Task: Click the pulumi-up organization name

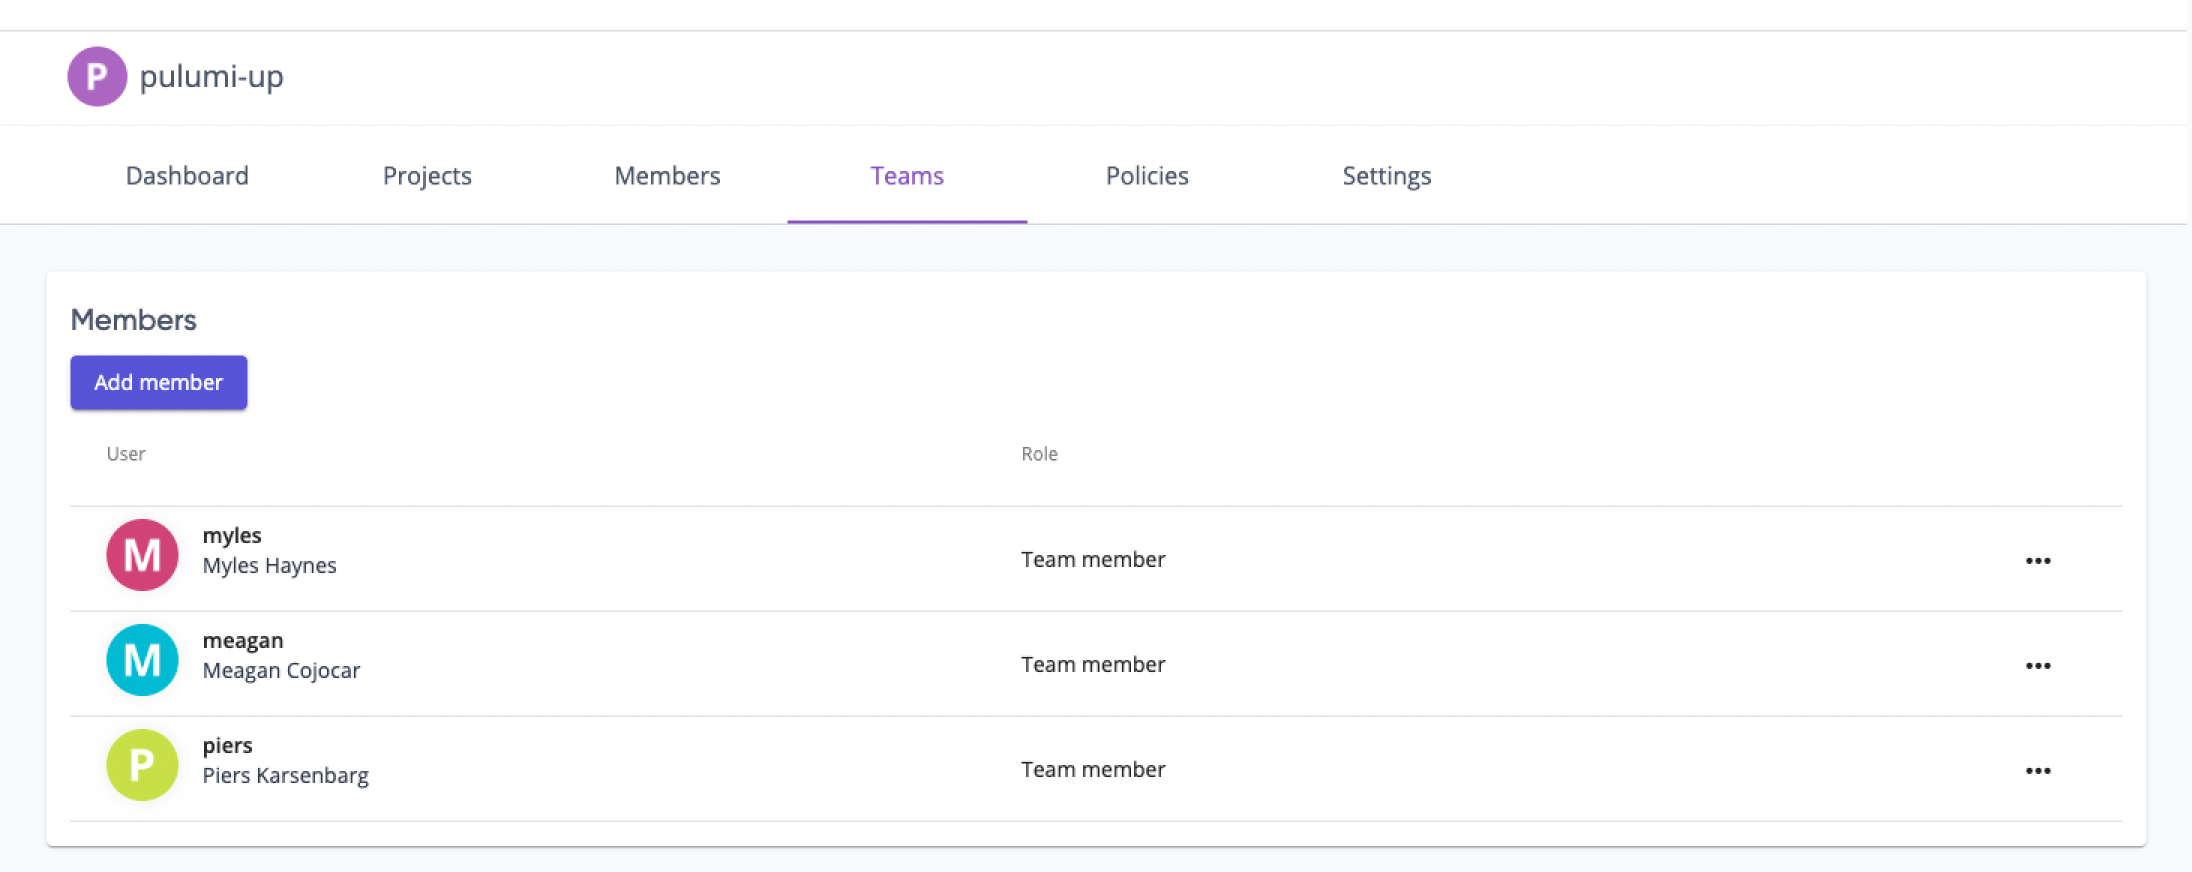Action: [x=211, y=77]
